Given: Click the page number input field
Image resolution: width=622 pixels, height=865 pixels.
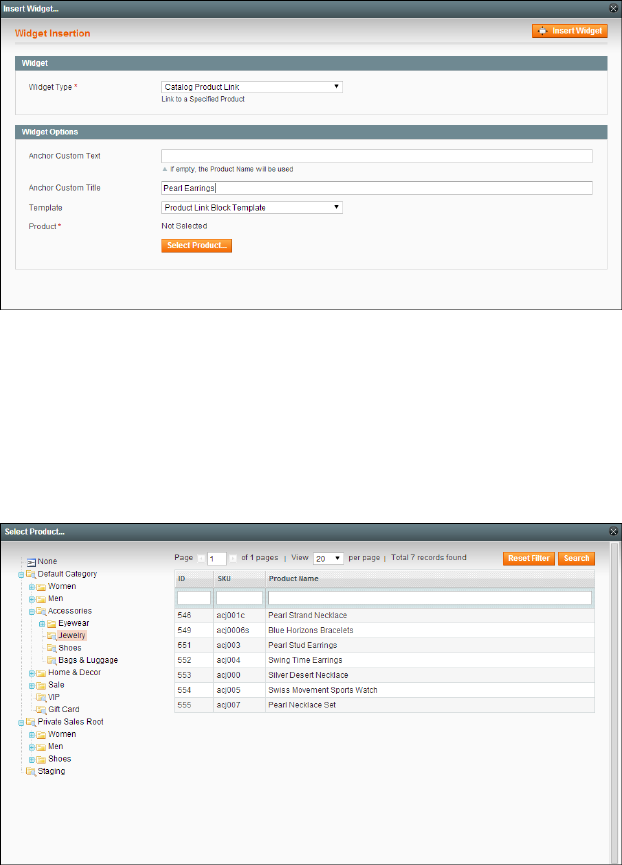Looking at the screenshot, I should pyautogui.click(x=217, y=559).
